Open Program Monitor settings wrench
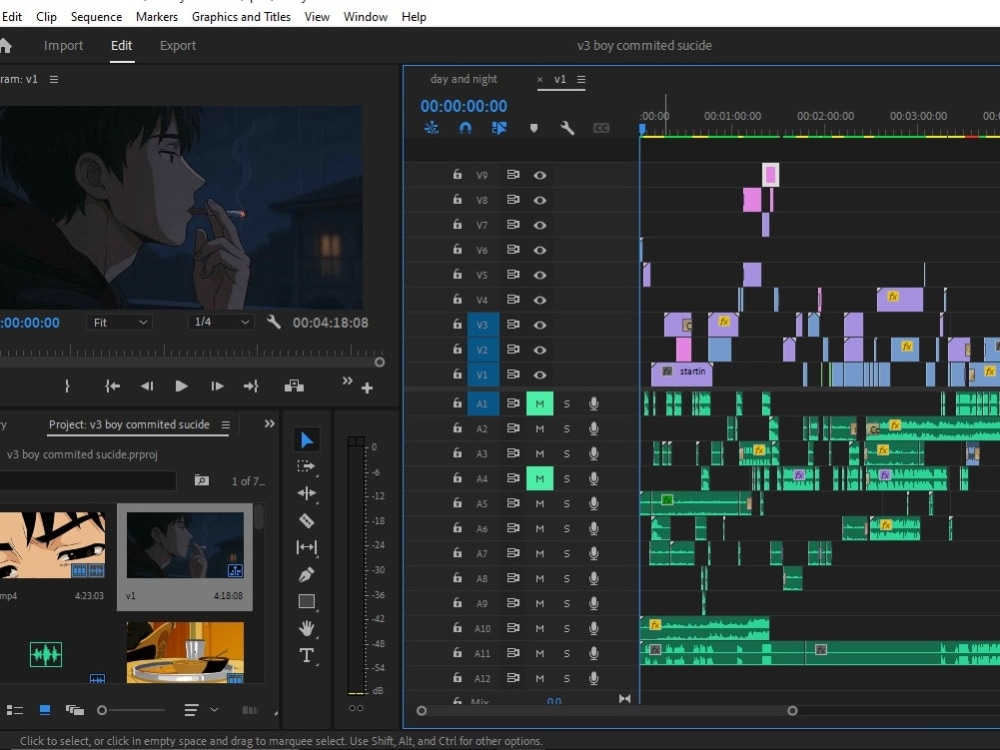The image size is (1000, 750). 274,322
